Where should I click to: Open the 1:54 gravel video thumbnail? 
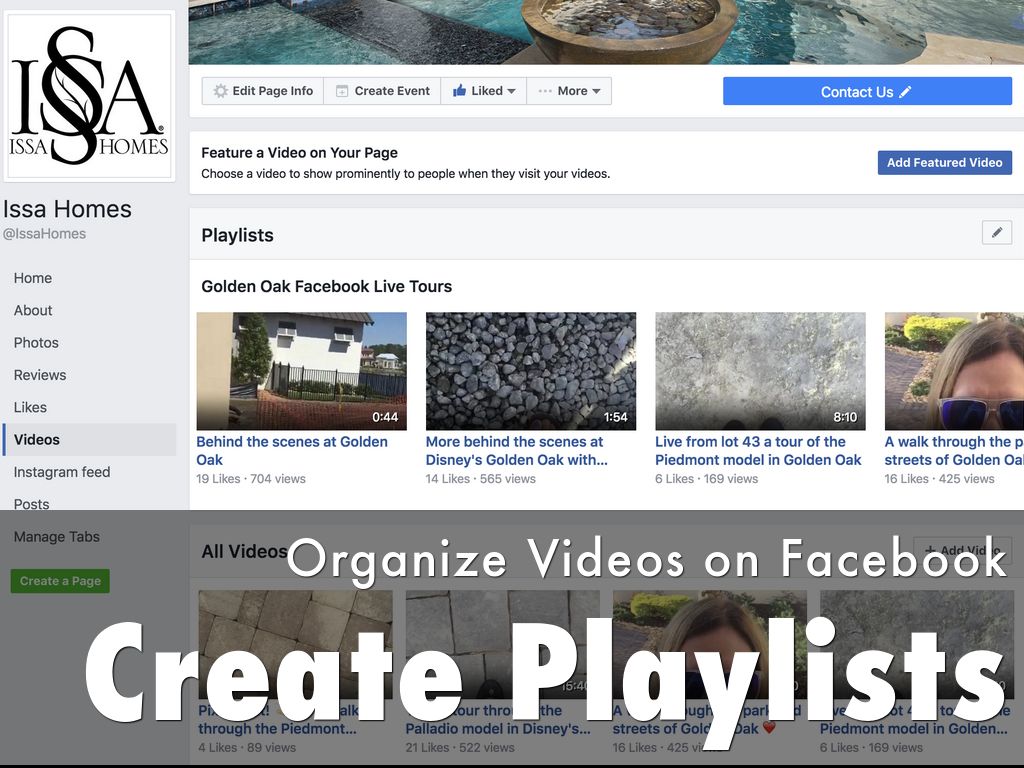point(530,371)
